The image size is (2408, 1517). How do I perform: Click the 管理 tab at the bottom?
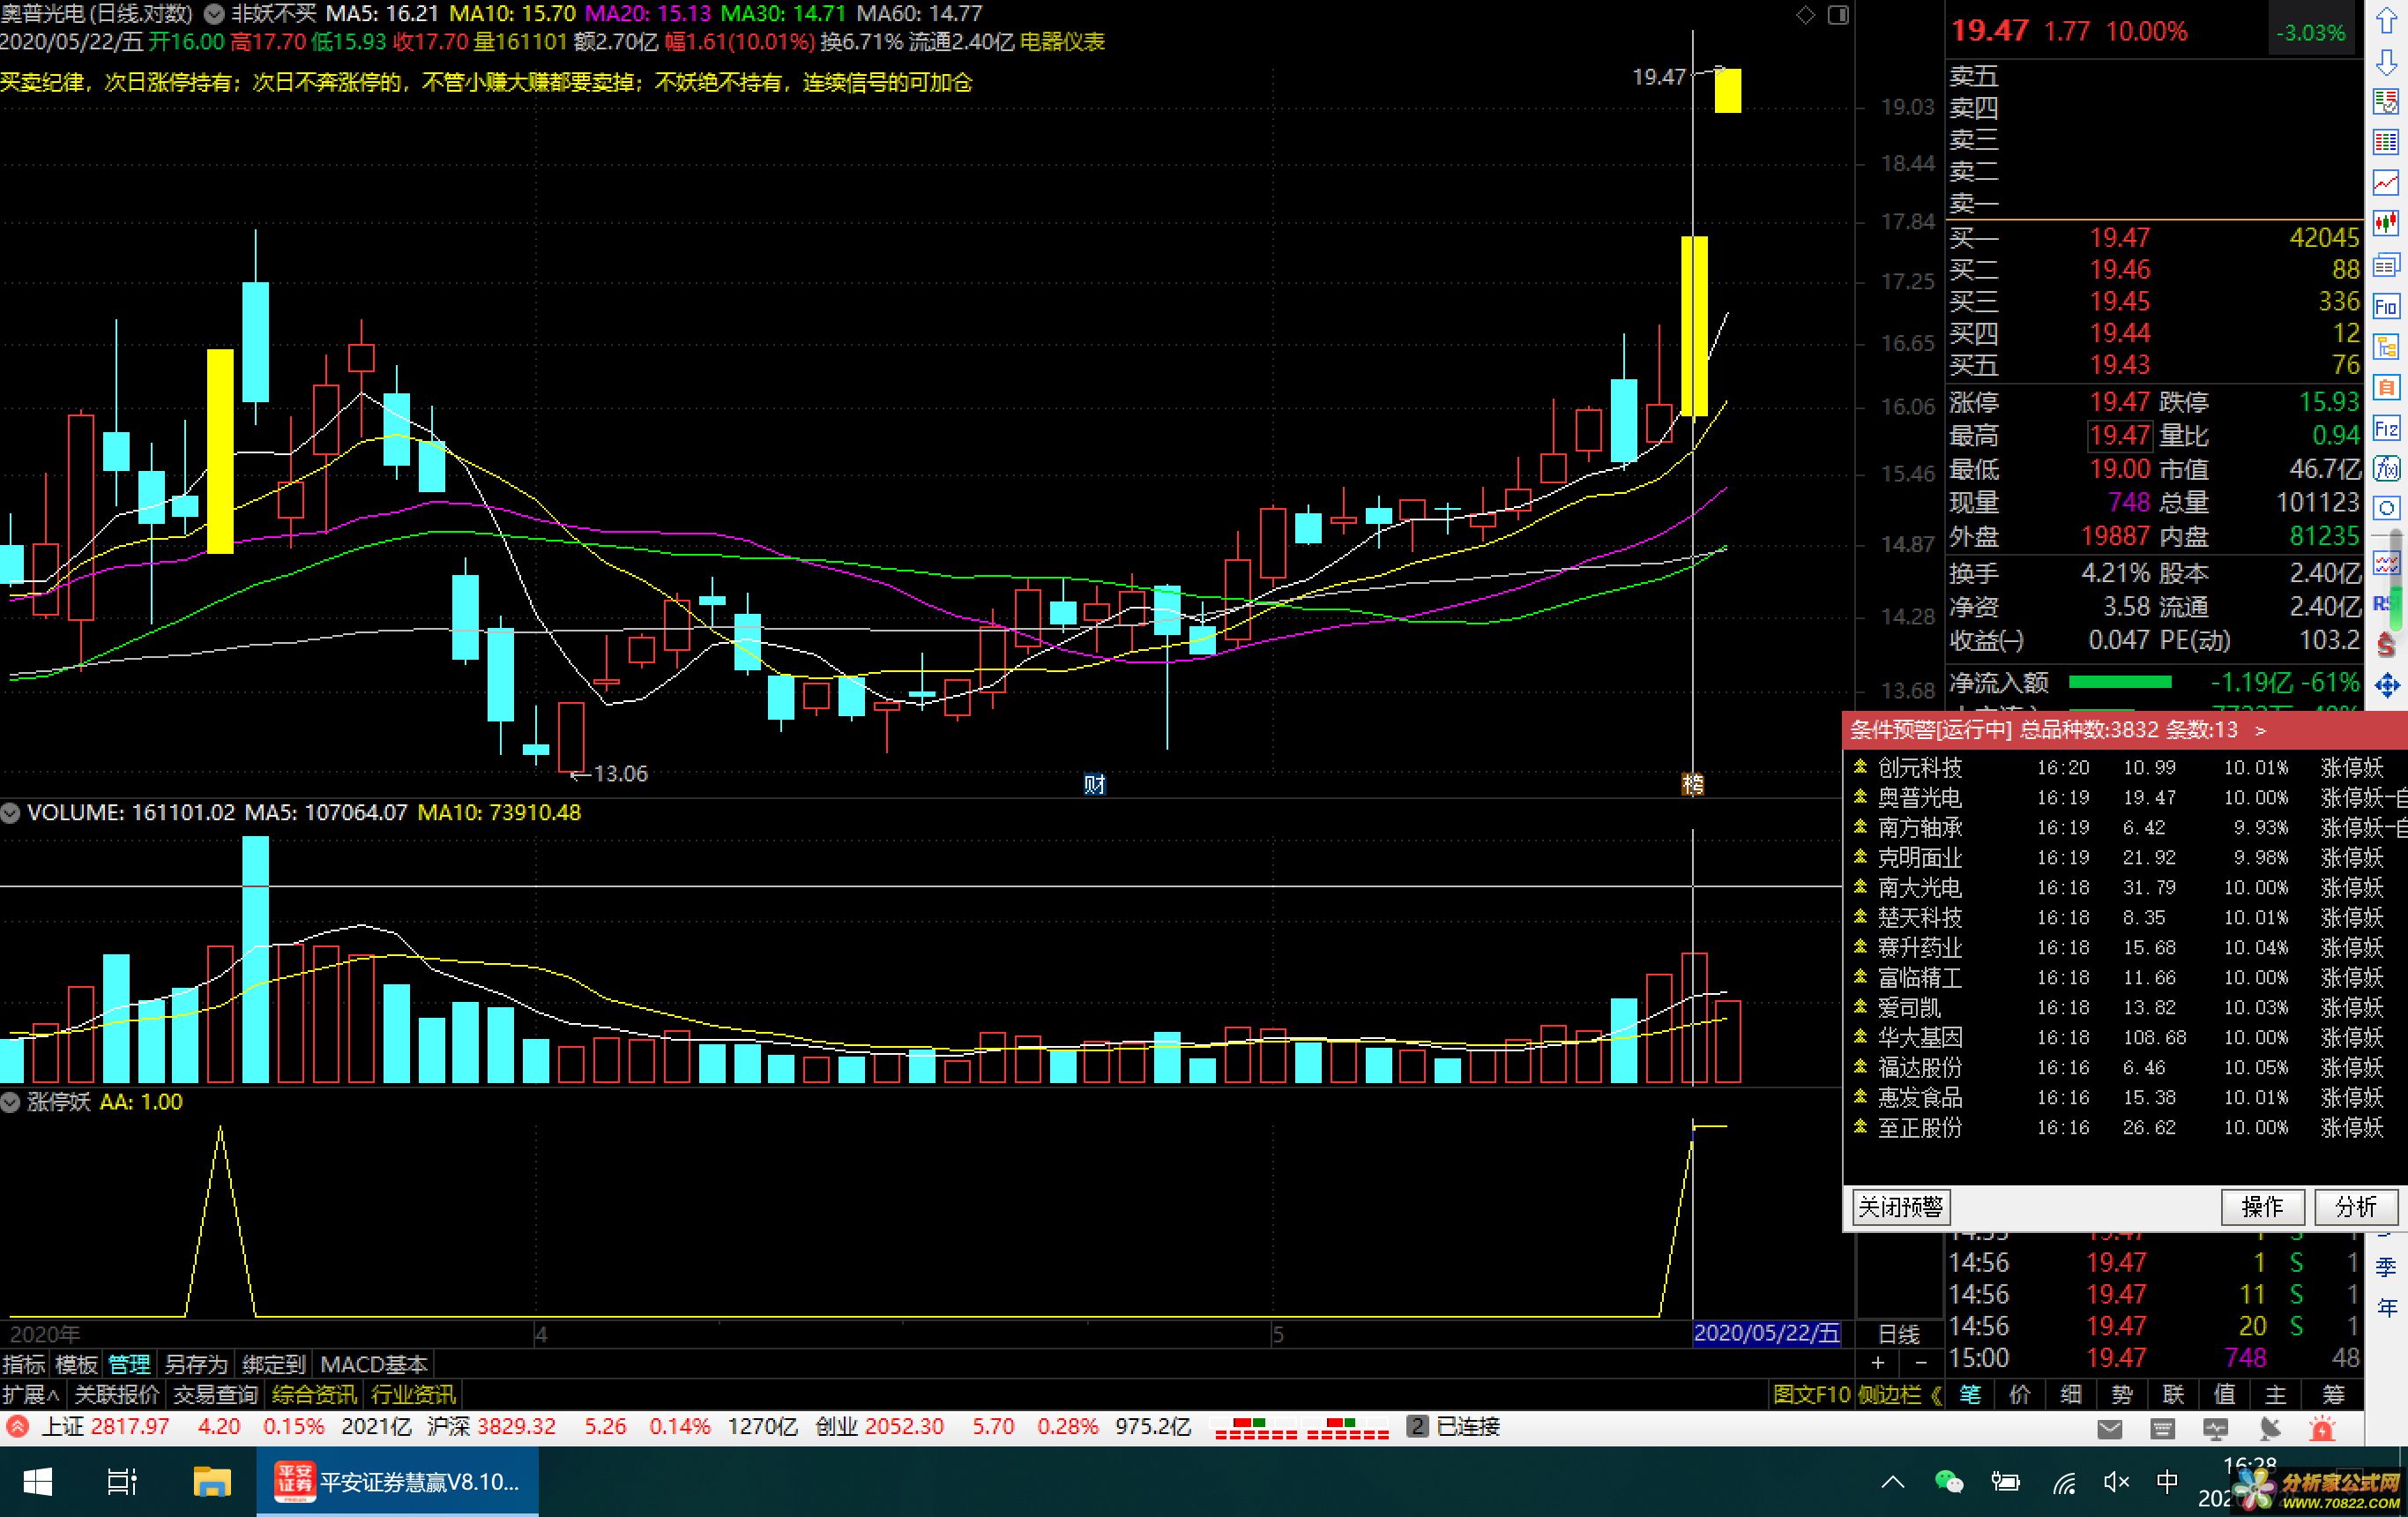pos(129,1364)
